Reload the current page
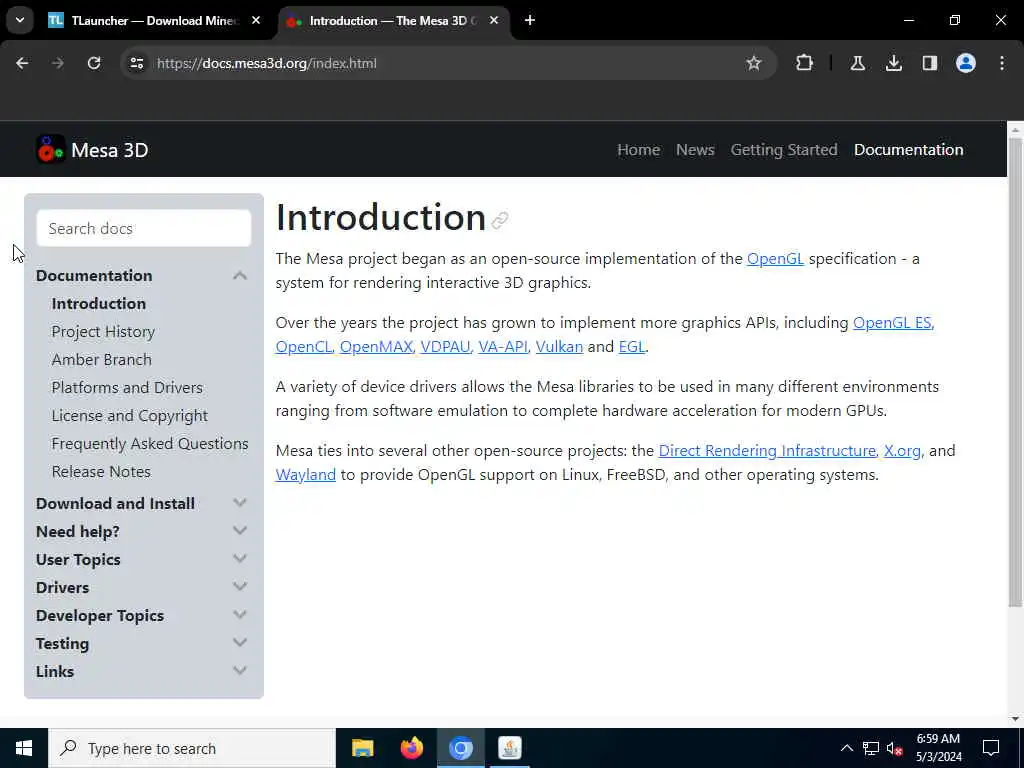1024x768 pixels. (94, 63)
